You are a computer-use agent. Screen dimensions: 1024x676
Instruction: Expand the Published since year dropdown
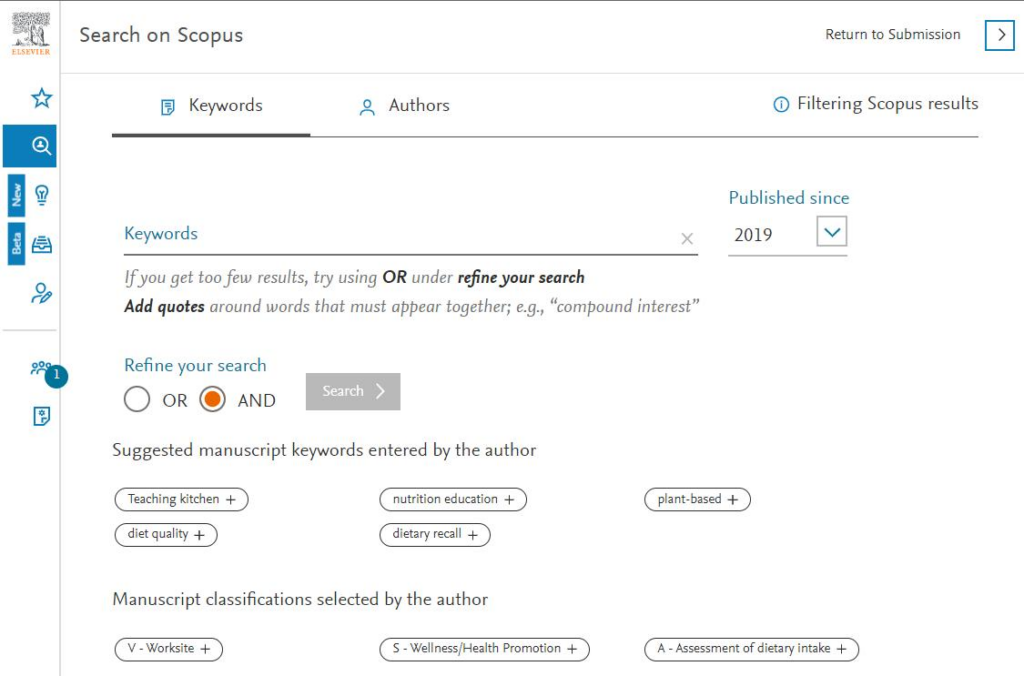click(831, 232)
